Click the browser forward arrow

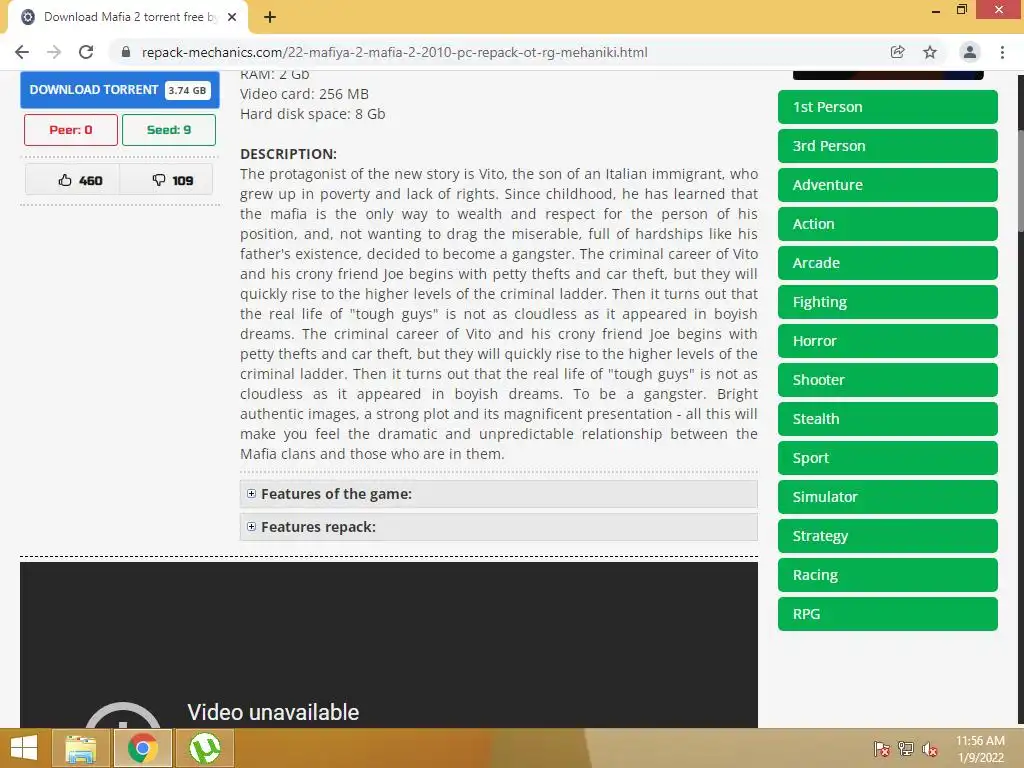[x=54, y=52]
